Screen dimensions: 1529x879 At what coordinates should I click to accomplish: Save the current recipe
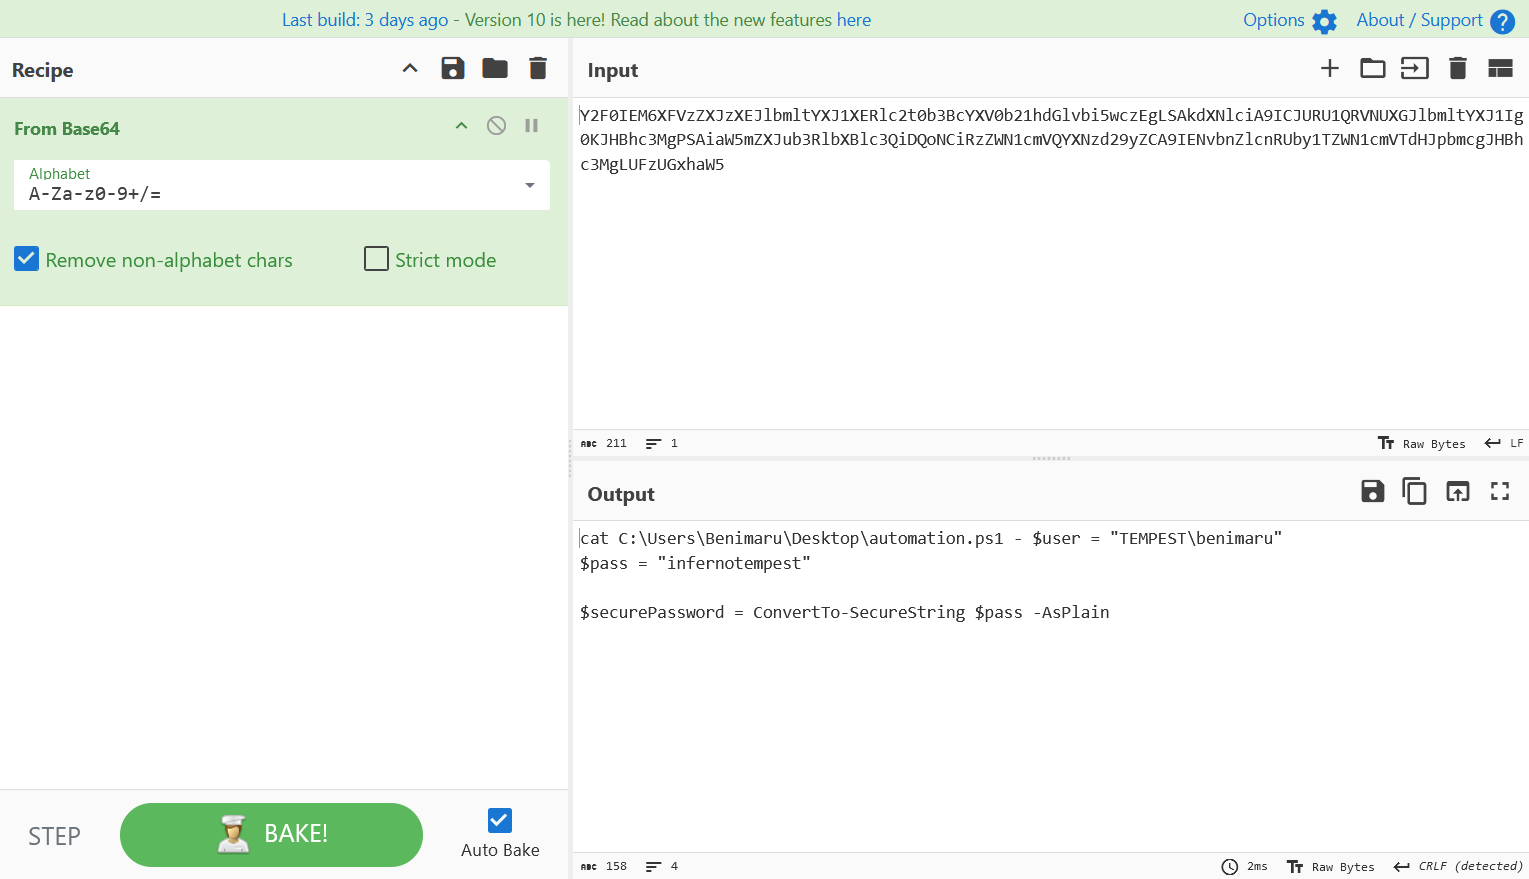pyautogui.click(x=452, y=68)
